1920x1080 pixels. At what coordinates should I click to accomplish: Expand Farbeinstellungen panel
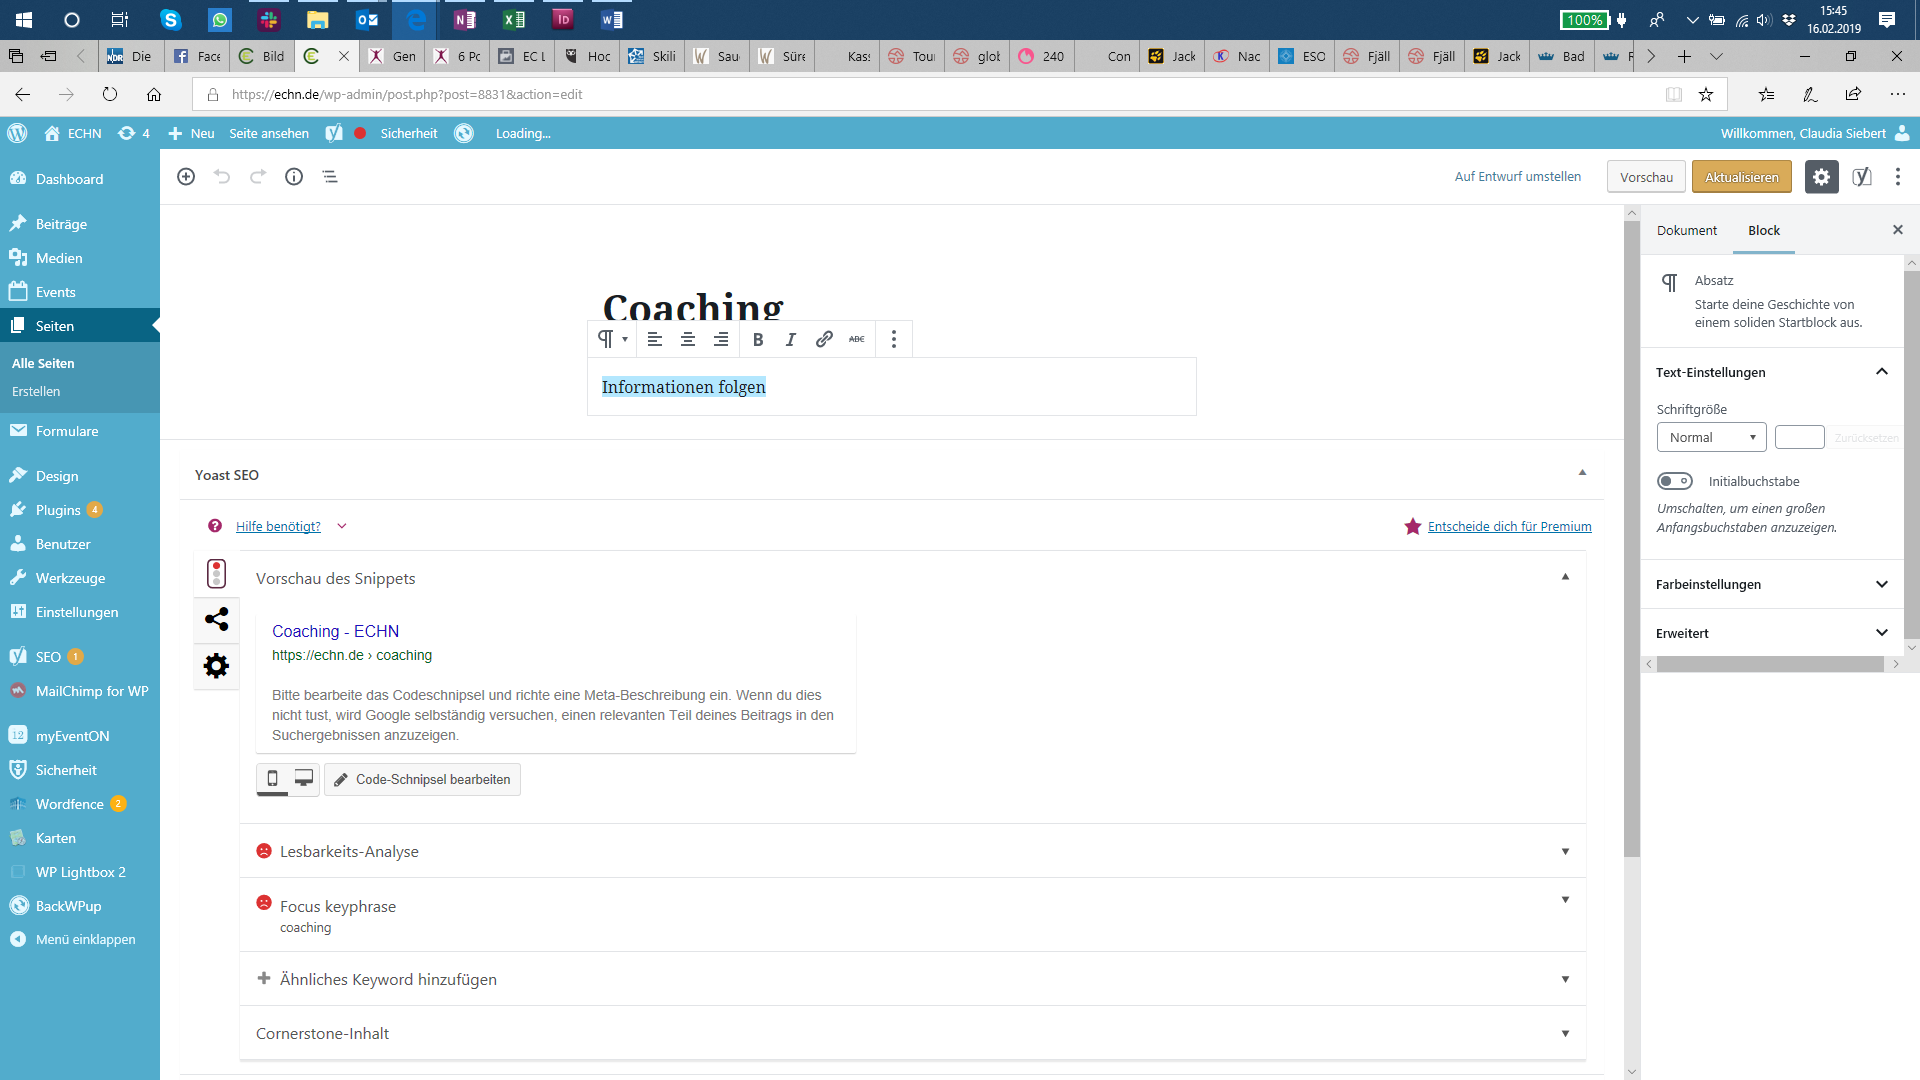coord(1772,584)
